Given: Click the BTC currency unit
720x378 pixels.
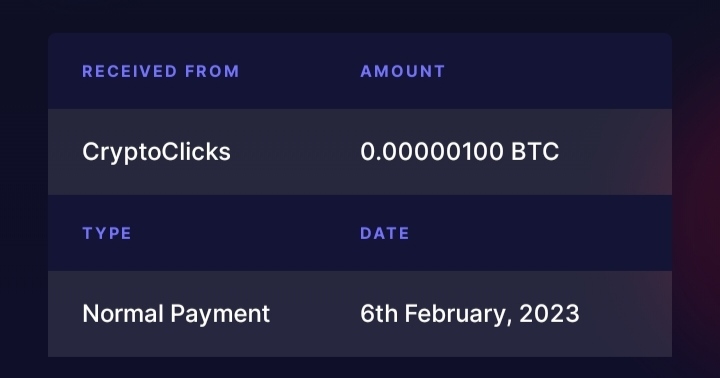Looking at the screenshot, I should tap(535, 152).
